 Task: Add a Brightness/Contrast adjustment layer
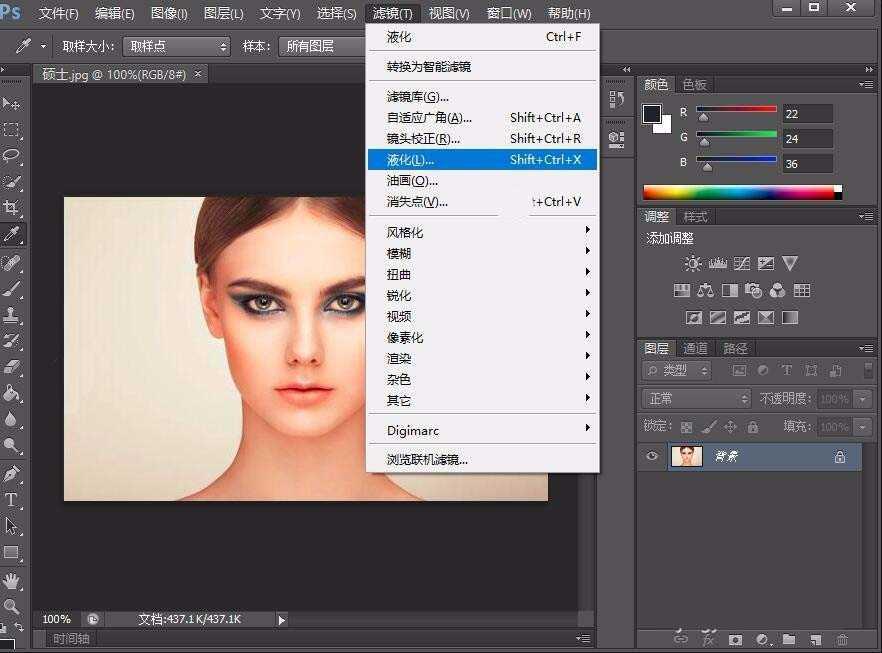692,262
